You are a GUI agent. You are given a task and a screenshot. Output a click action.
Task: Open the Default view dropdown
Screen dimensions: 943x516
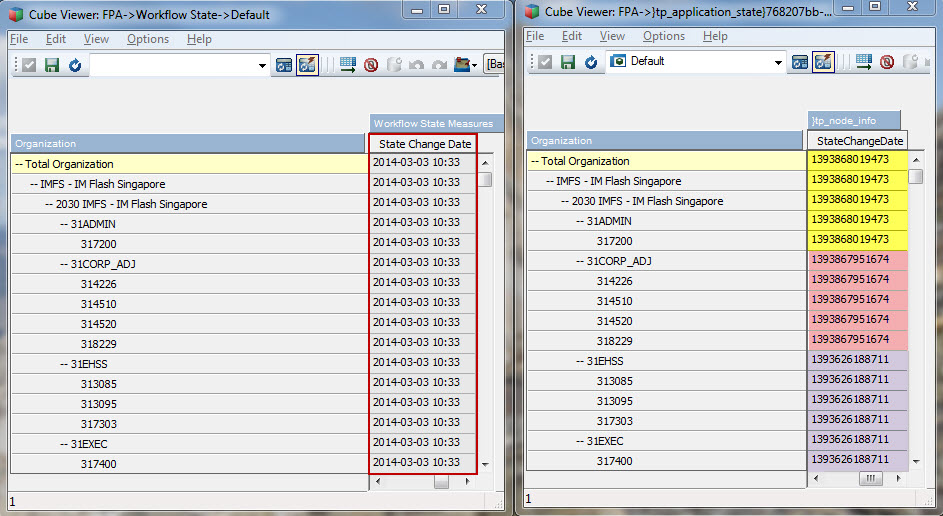coord(778,63)
